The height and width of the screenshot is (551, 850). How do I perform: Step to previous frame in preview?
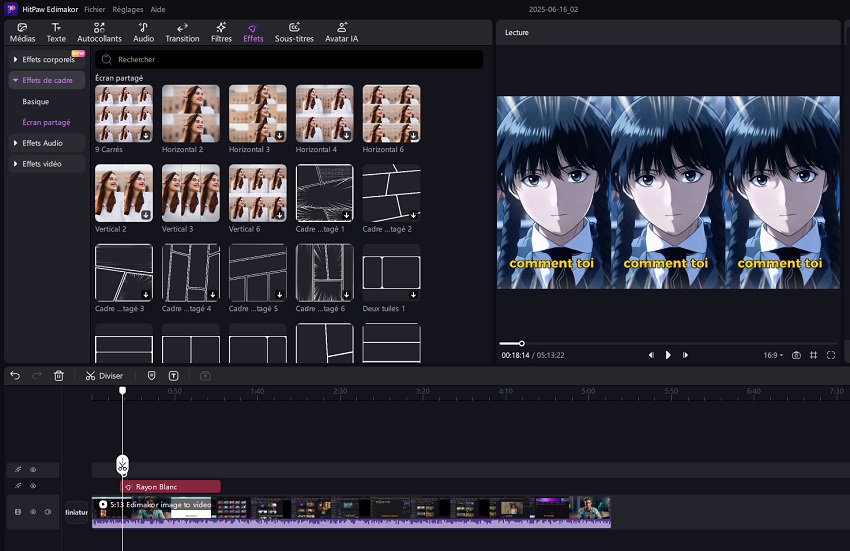tap(651, 355)
